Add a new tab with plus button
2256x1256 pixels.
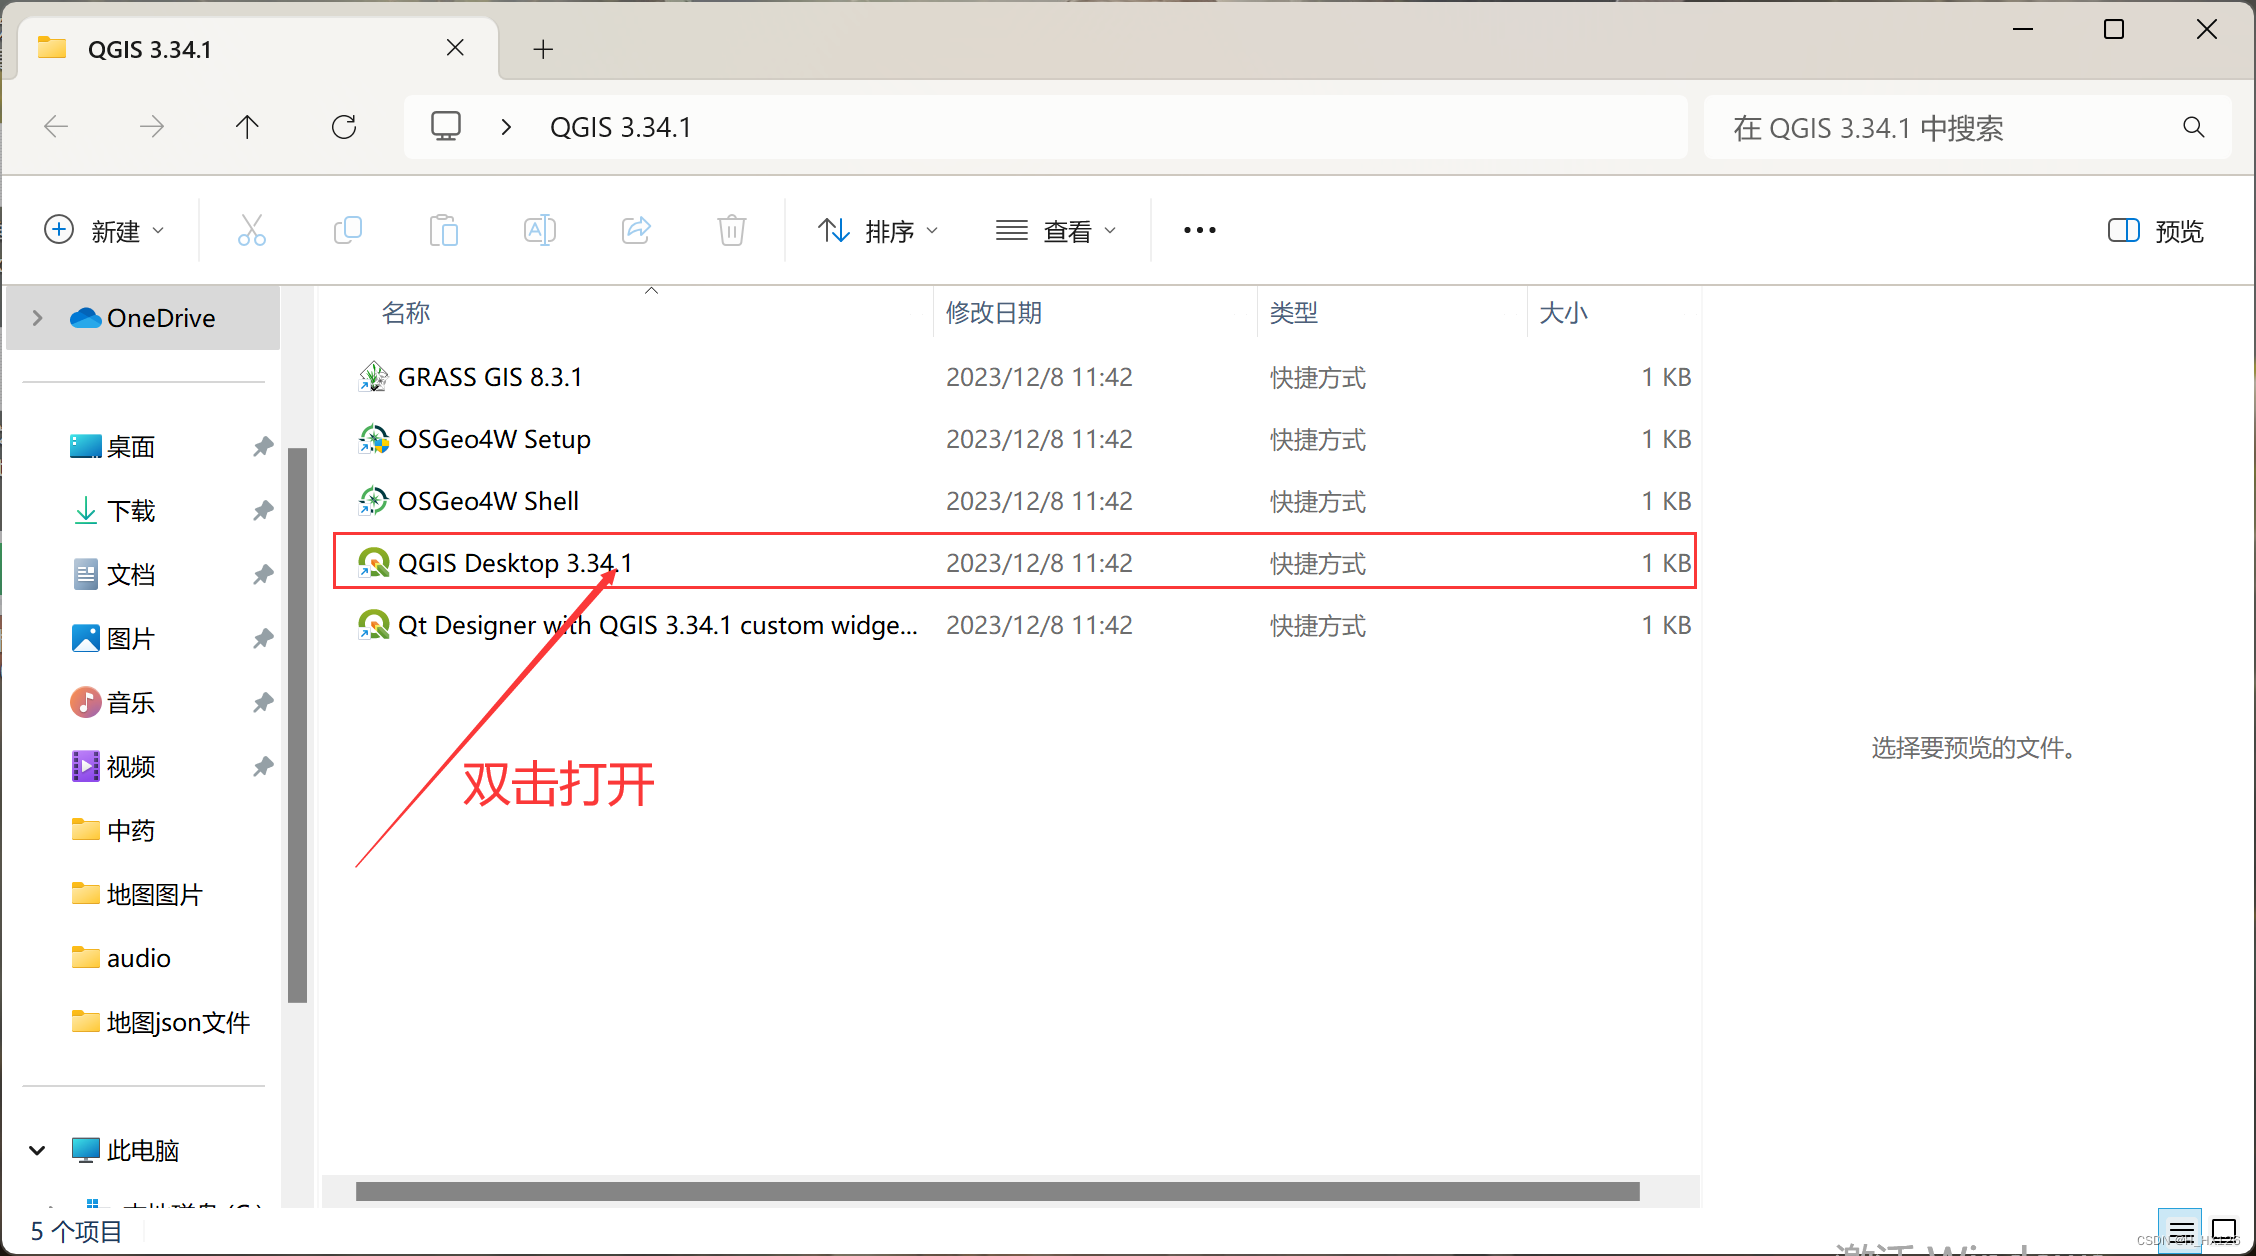click(x=543, y=49)
